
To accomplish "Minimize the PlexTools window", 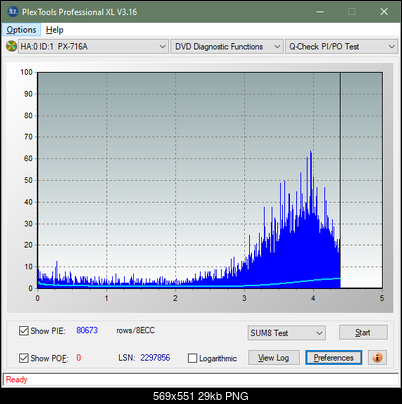I will pos(320,12).
